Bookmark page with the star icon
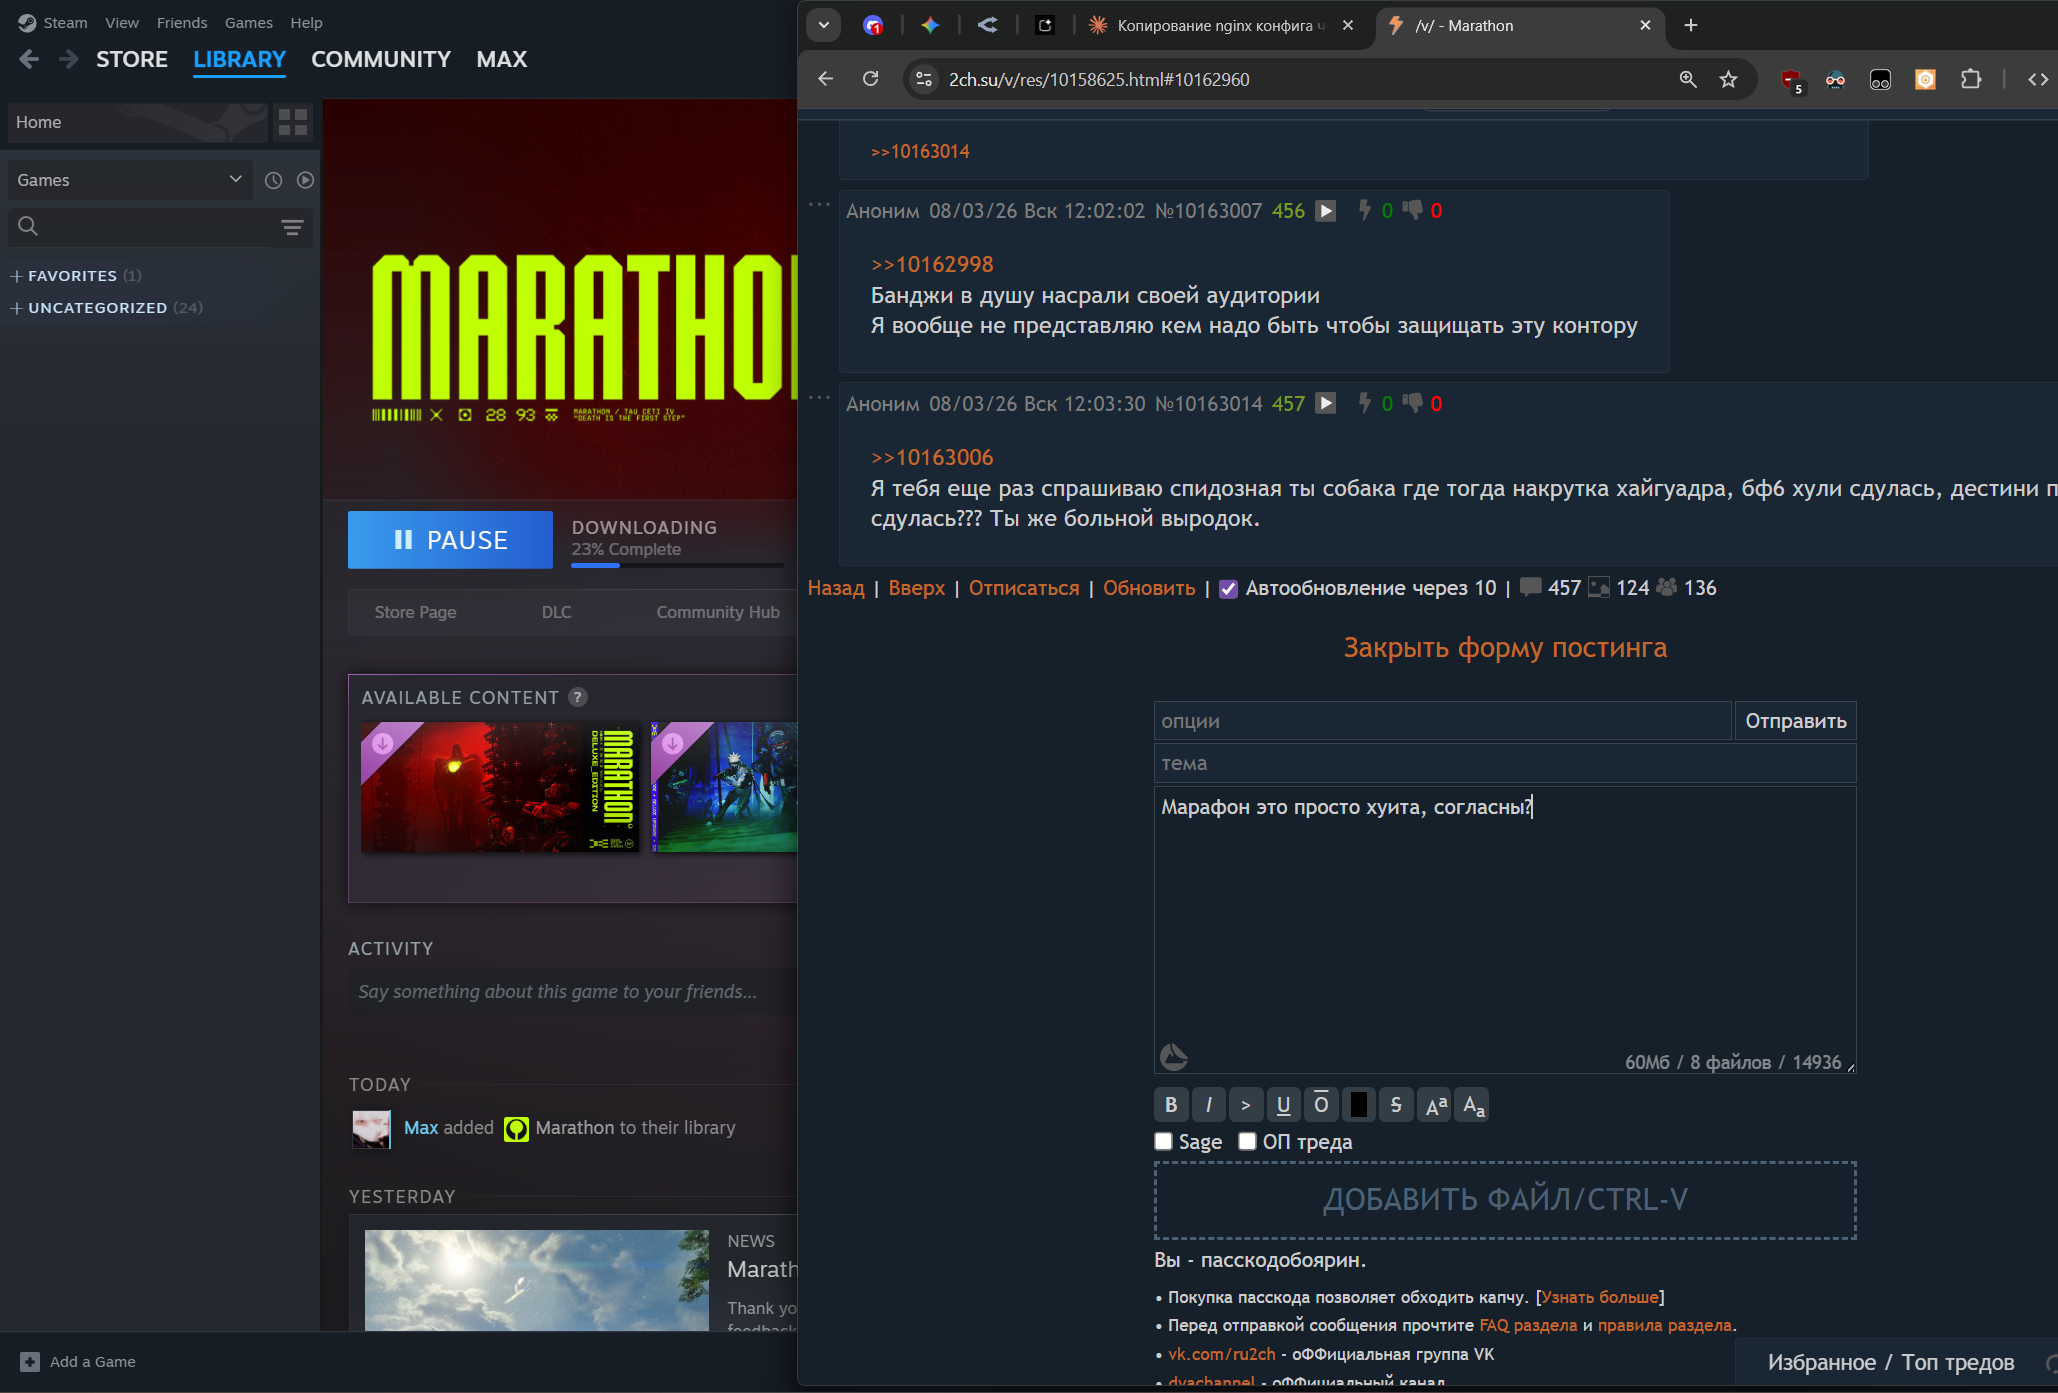This screenshot has width=2058, height=1393. point(1728,80)
